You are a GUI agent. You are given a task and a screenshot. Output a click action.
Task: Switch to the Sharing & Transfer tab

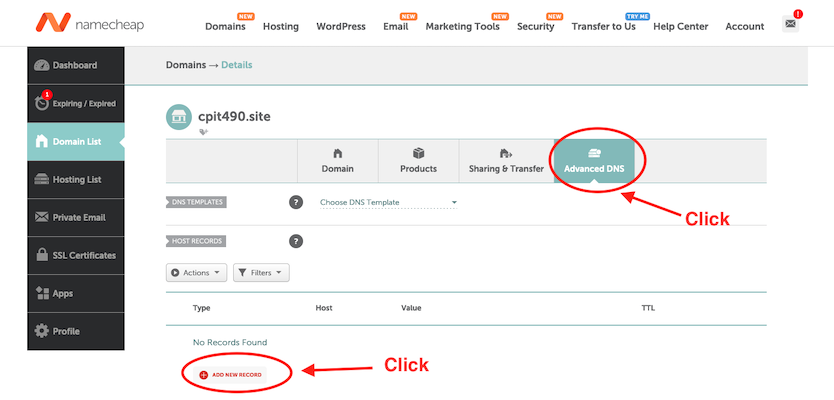pyautogui.click(x=506, y=160)
